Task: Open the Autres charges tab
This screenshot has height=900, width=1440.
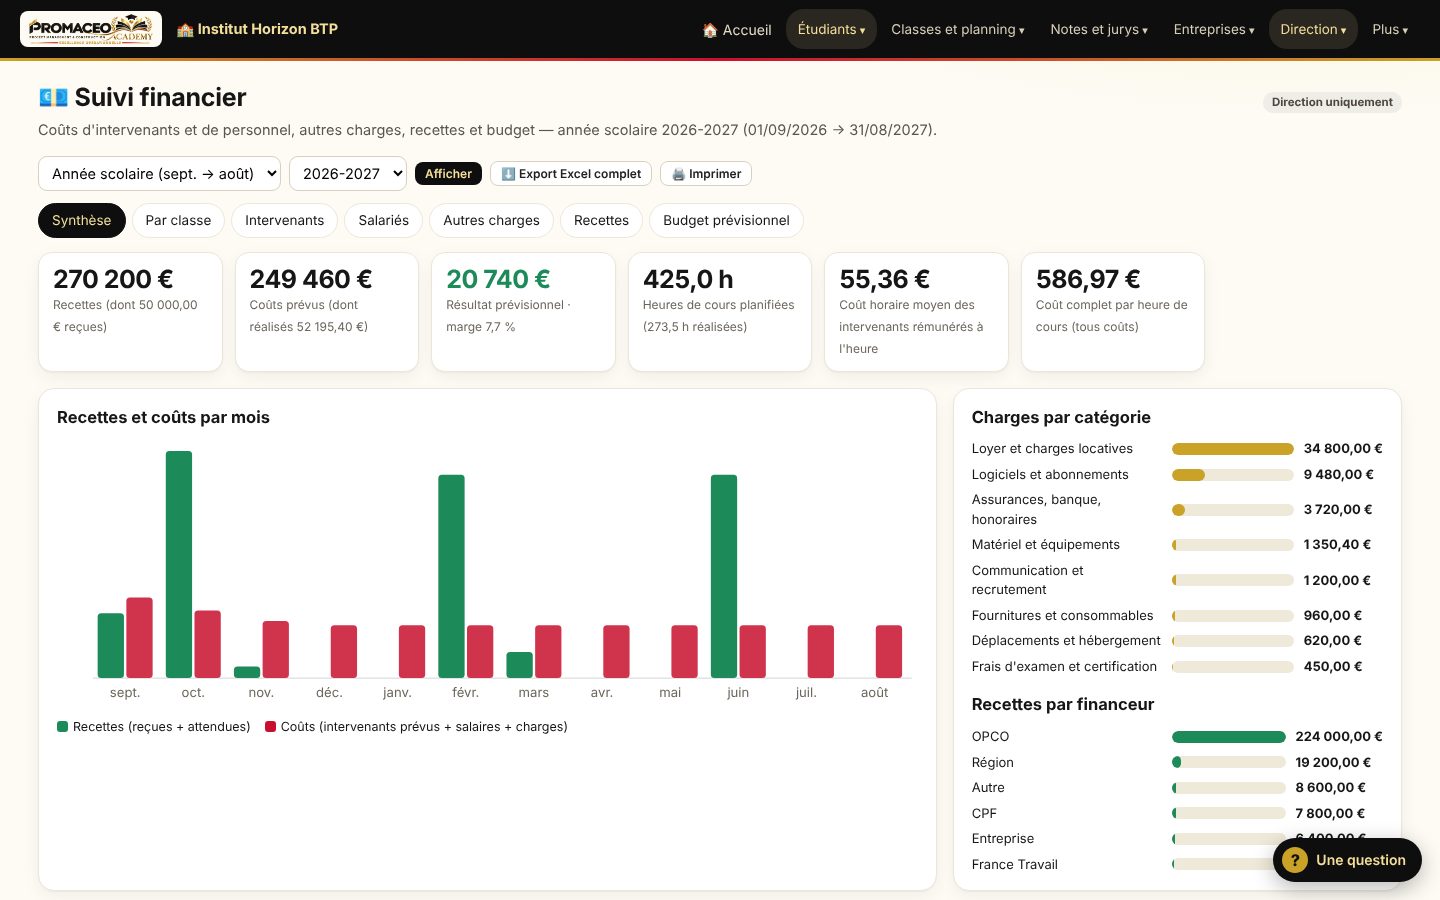Action: [x=491, y=220]
